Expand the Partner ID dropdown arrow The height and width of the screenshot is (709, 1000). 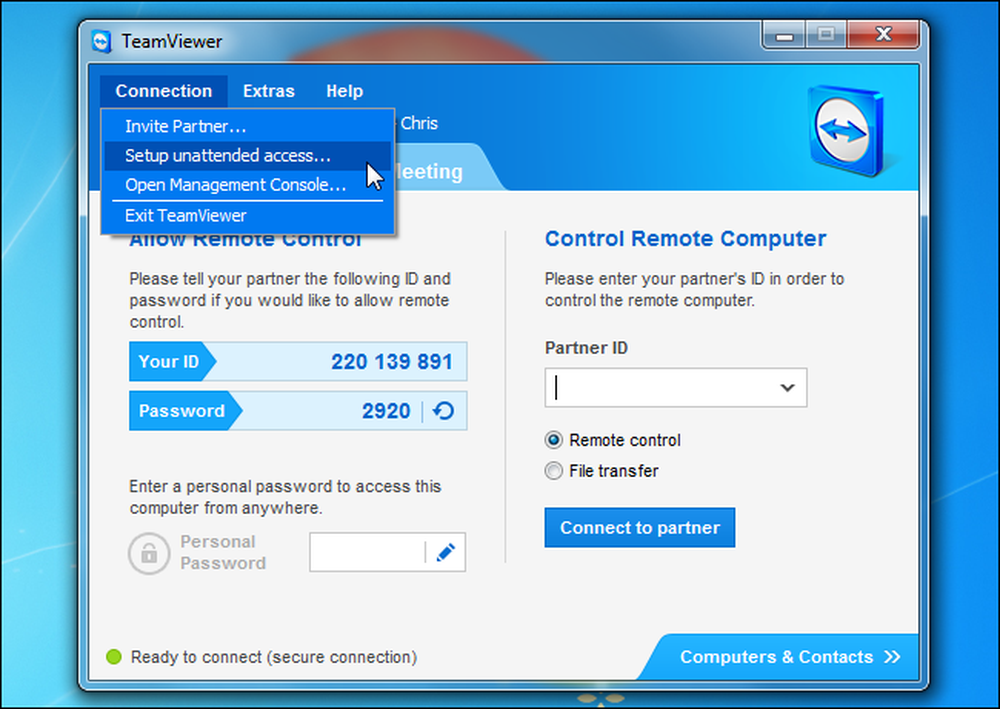(788, 387)
